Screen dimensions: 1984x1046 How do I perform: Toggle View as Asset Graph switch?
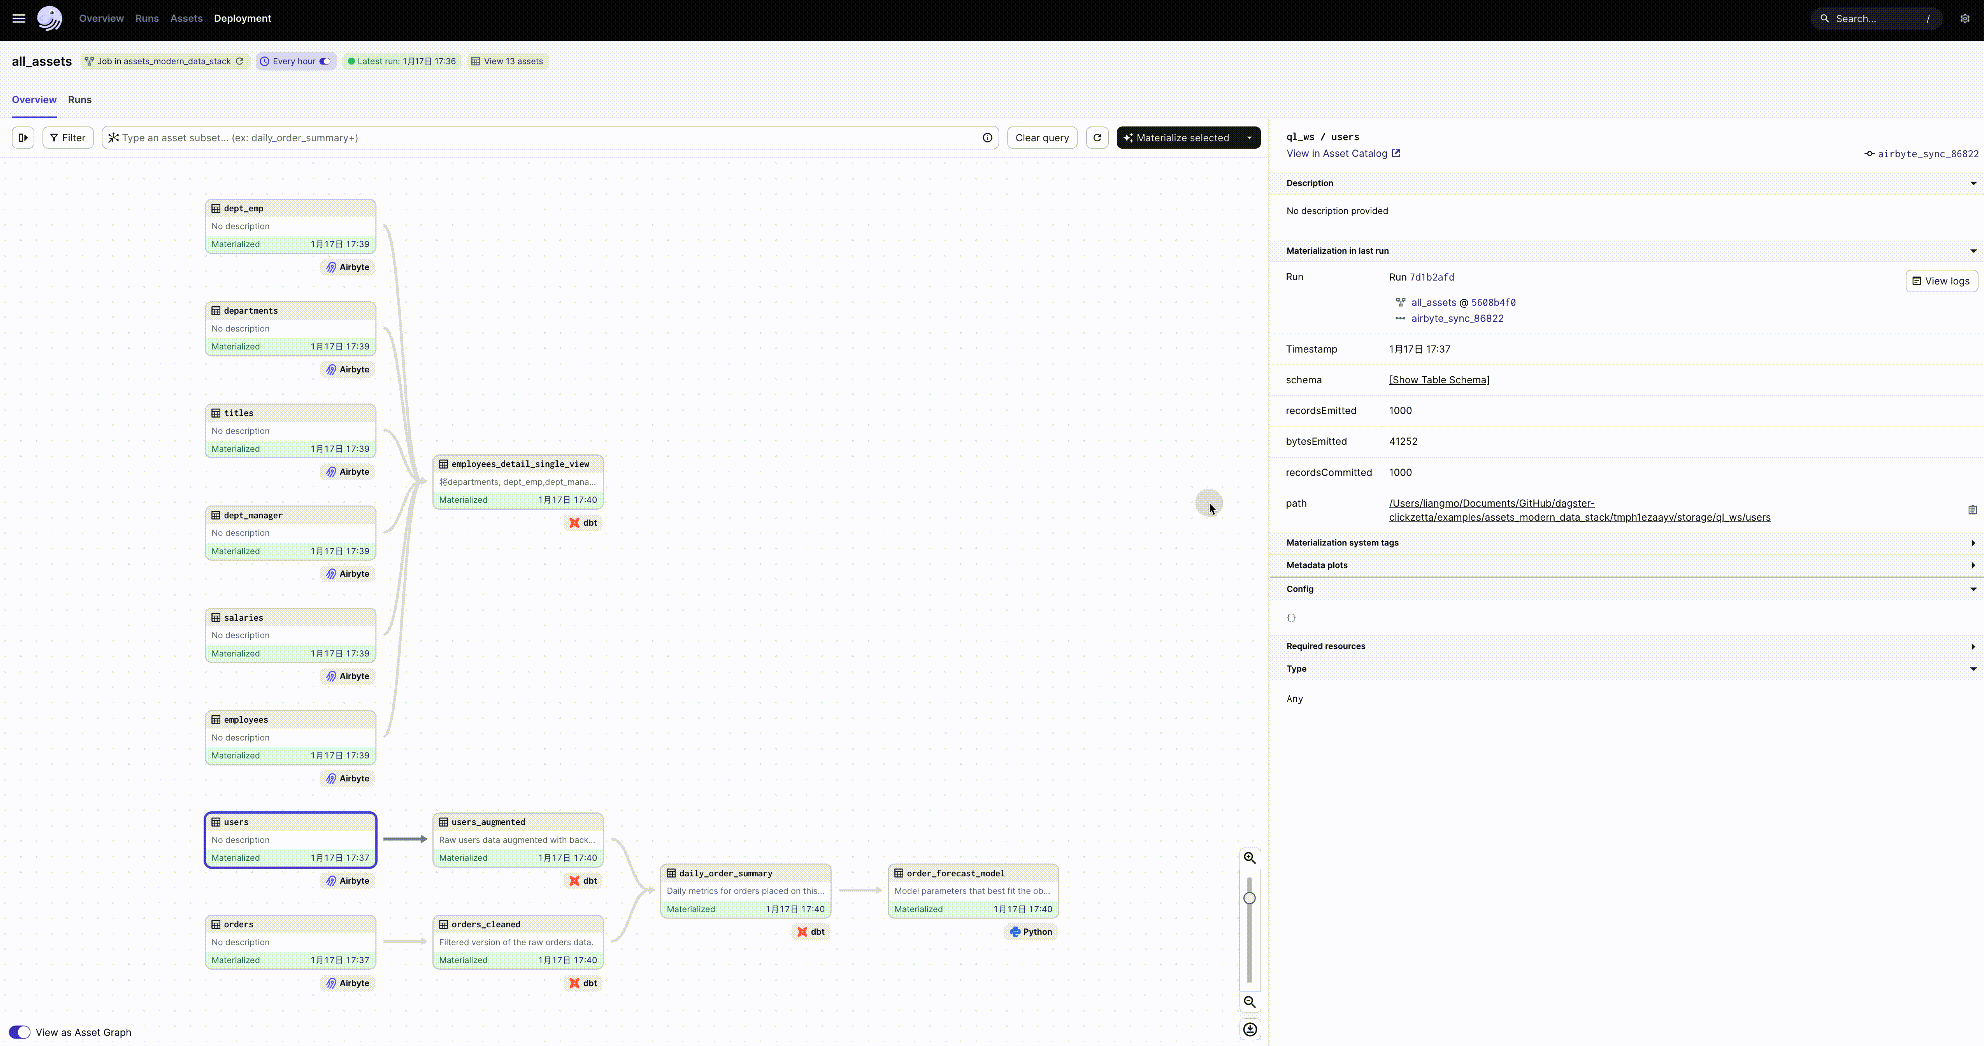[x=20, y=1032]
